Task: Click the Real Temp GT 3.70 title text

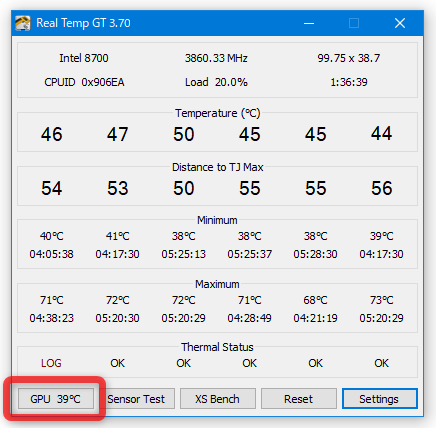Action: pyautogui.click(x=83, y=23)
